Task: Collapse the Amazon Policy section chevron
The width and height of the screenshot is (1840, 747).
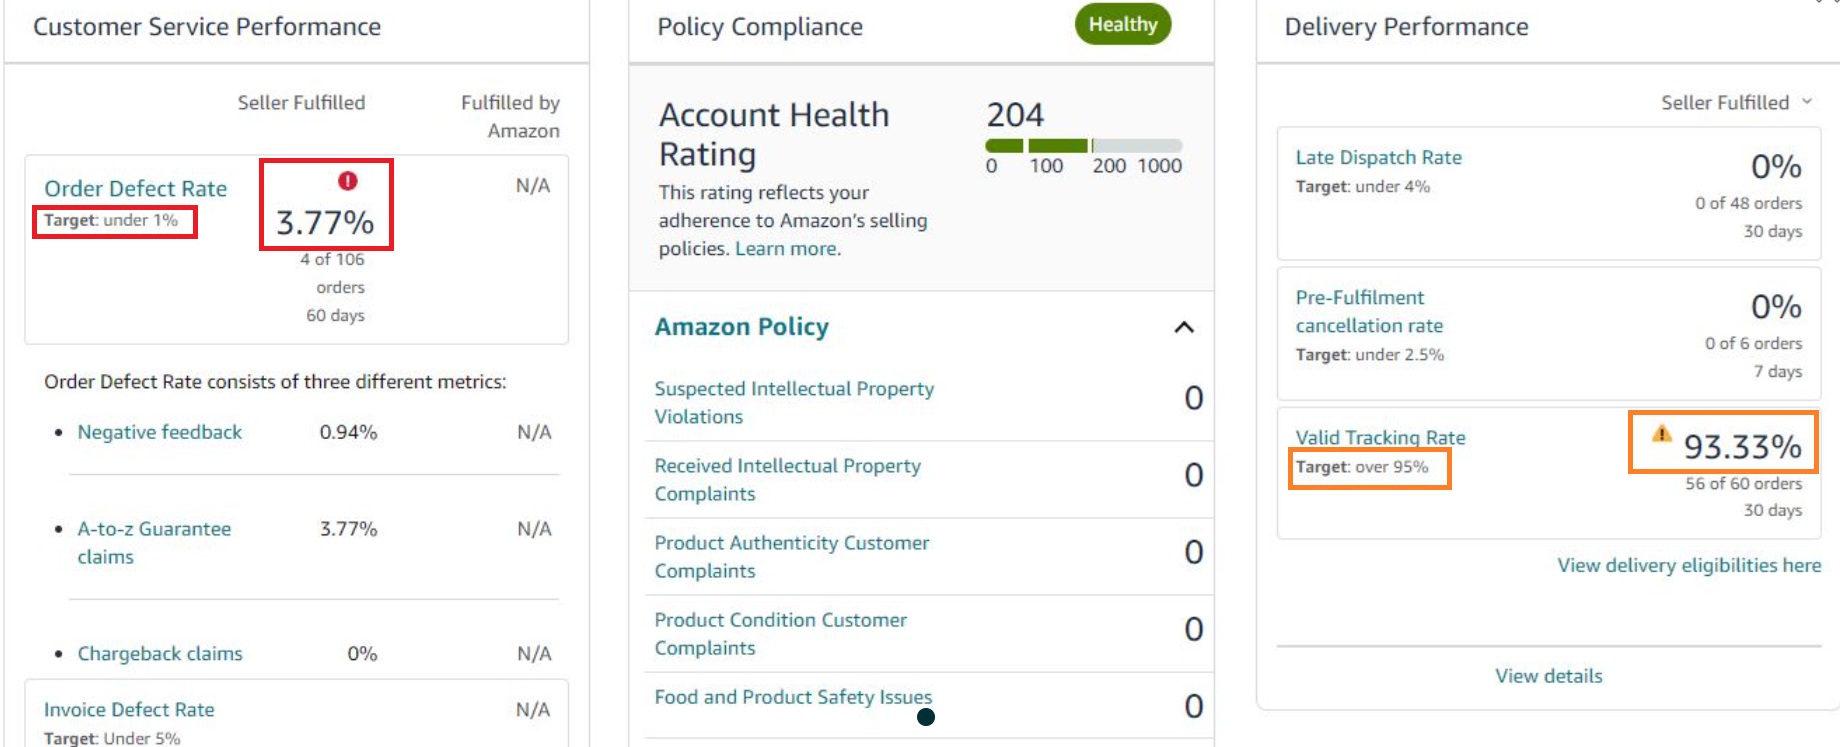Action: [x=1184, y=327]
